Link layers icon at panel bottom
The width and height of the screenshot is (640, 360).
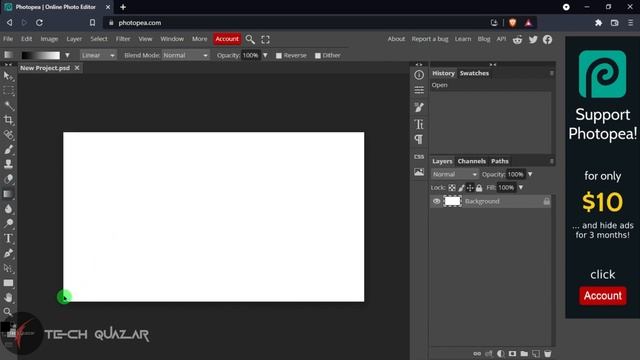477,353
